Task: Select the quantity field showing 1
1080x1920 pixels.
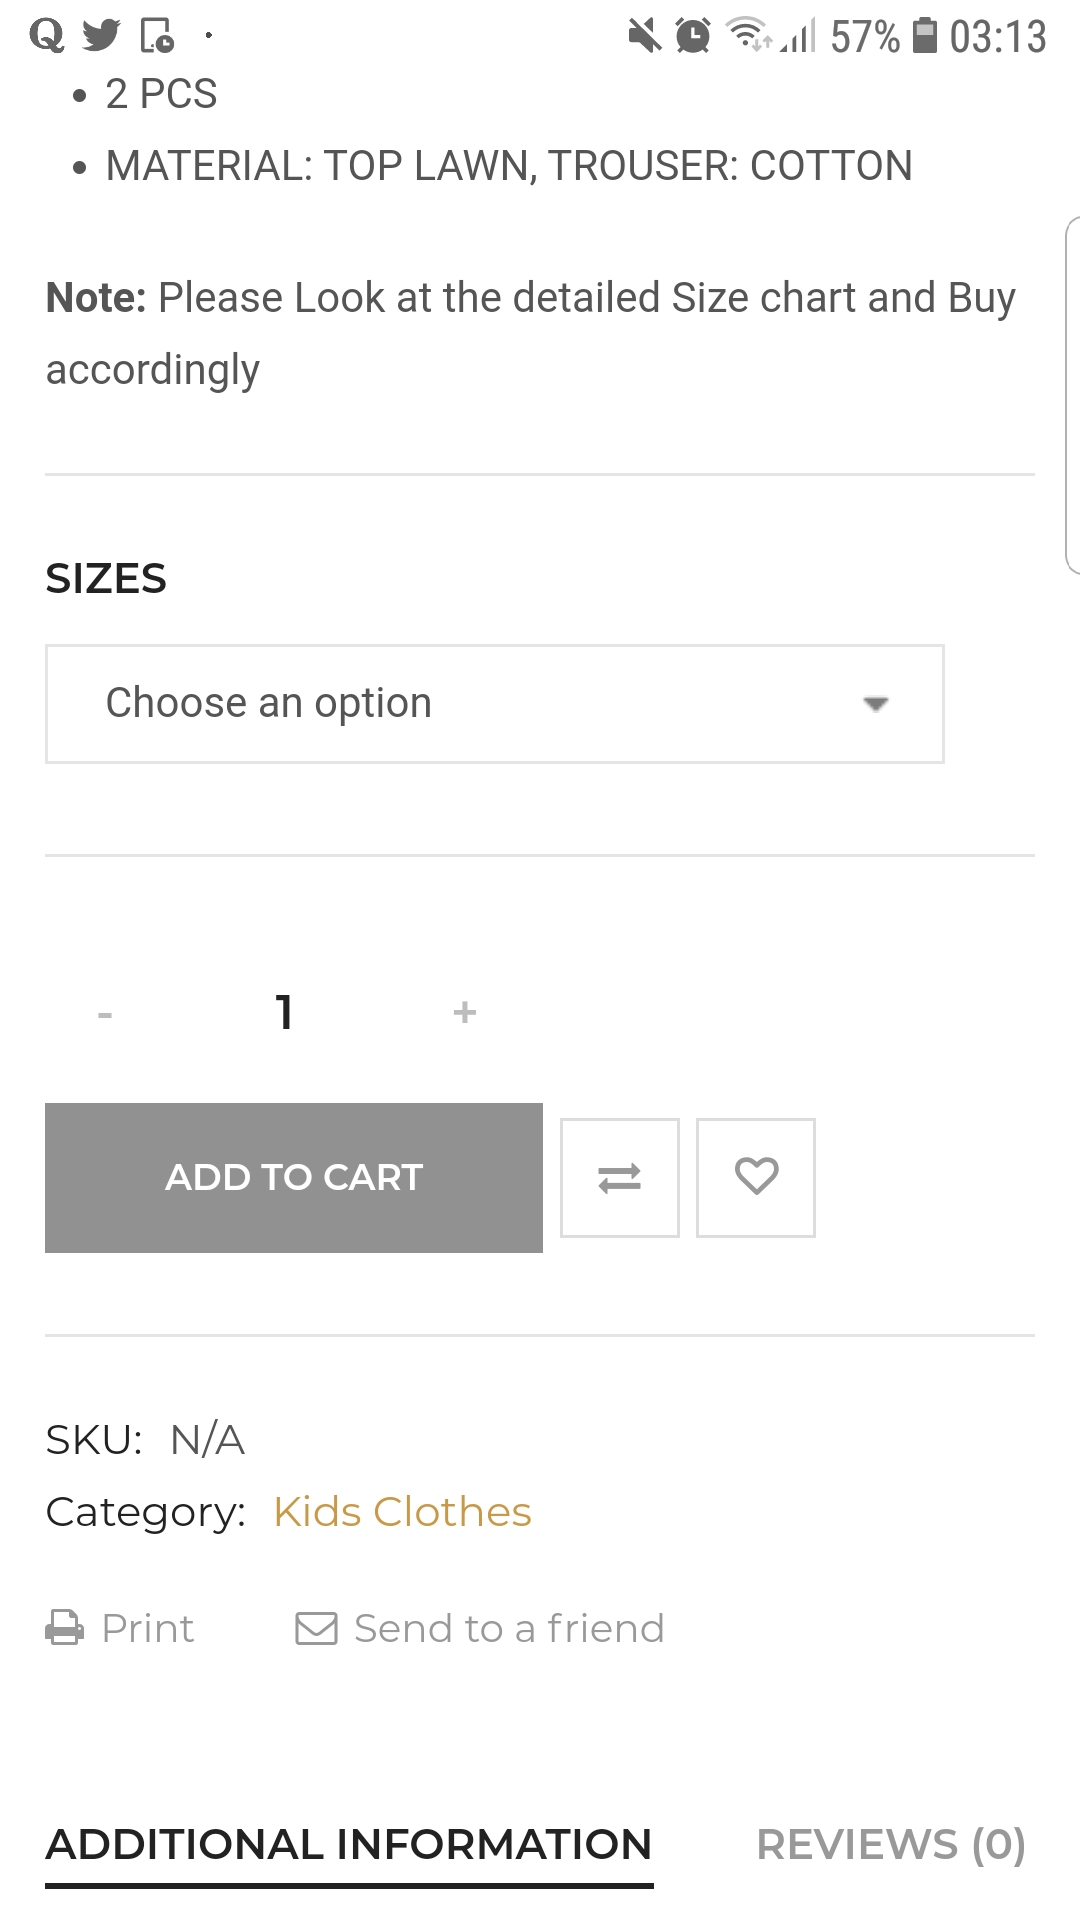Action: tap(285, 1012)
